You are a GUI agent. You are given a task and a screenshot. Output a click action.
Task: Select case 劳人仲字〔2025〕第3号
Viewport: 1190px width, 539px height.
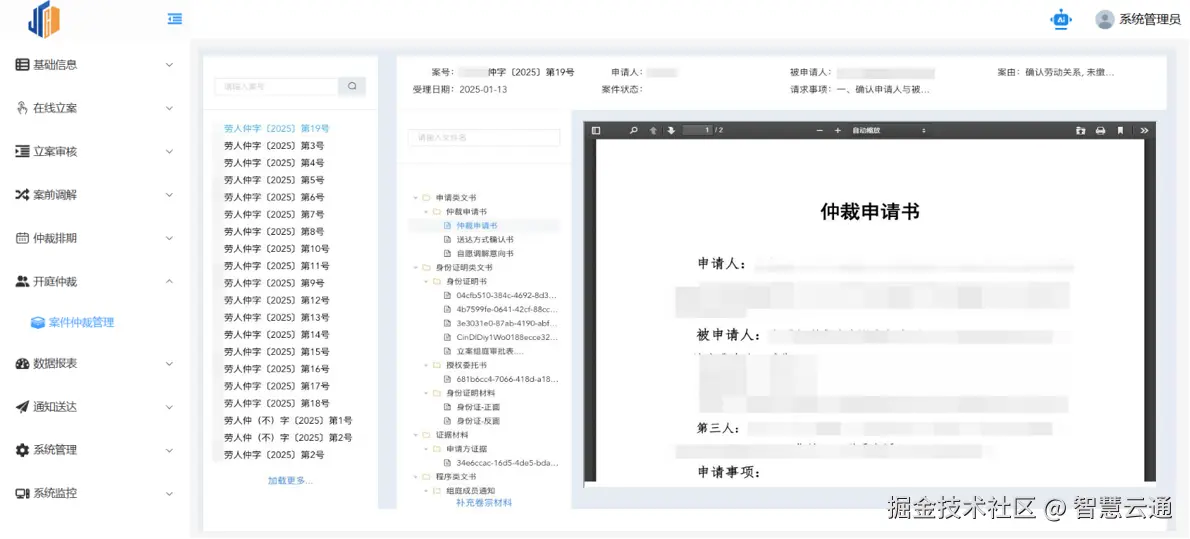point(274,146)
